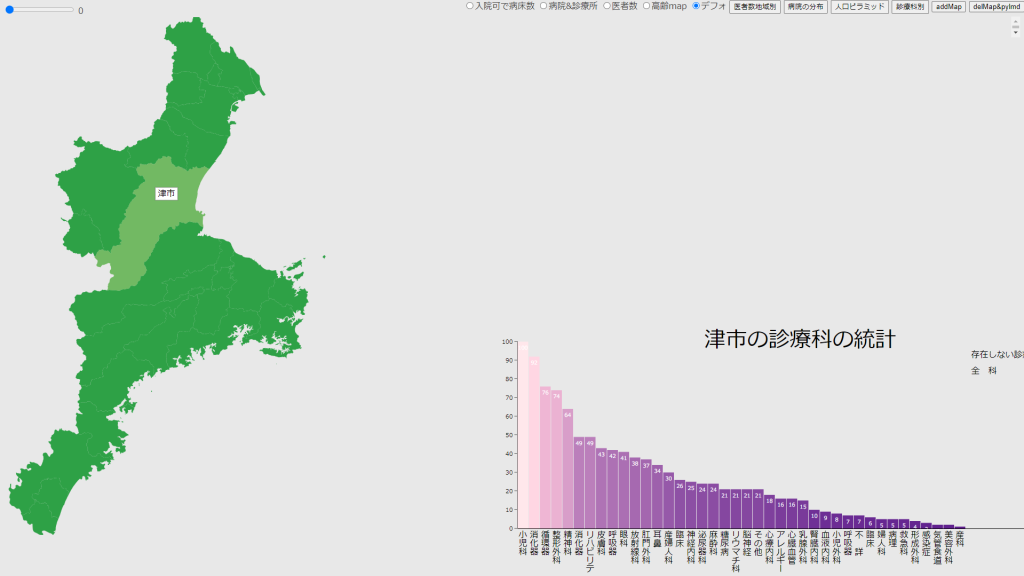The image size is (1024, 576).
Task: Show the 人口ピラミッド chart button
Action: pos(859,7)
